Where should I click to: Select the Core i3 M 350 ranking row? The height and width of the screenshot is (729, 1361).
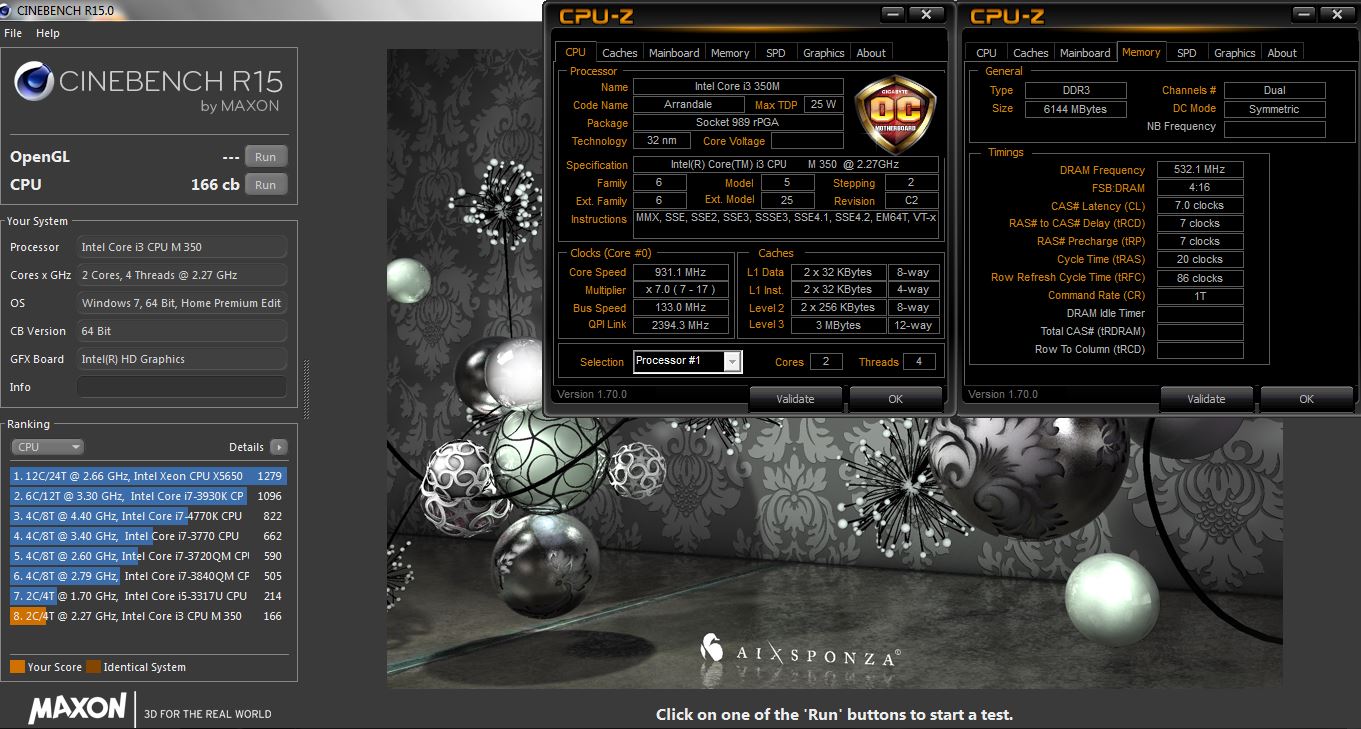tap(148, 616)
